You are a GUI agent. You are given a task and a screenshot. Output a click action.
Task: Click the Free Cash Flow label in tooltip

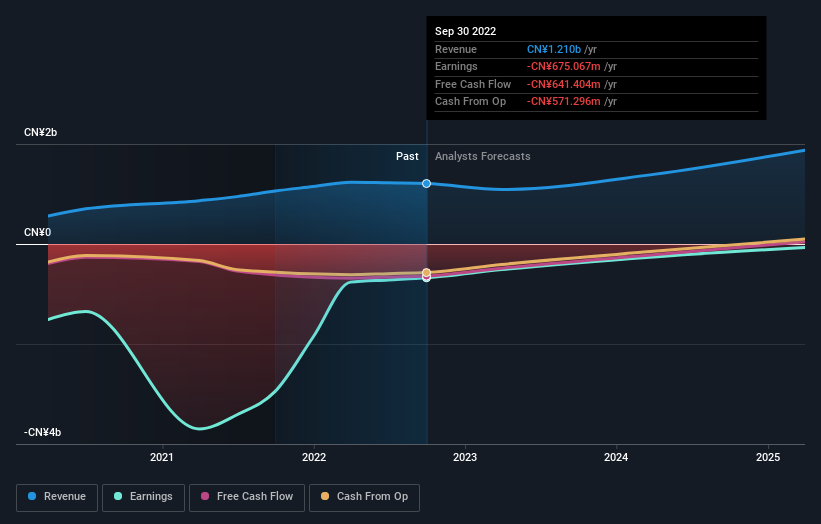(473, 84)
